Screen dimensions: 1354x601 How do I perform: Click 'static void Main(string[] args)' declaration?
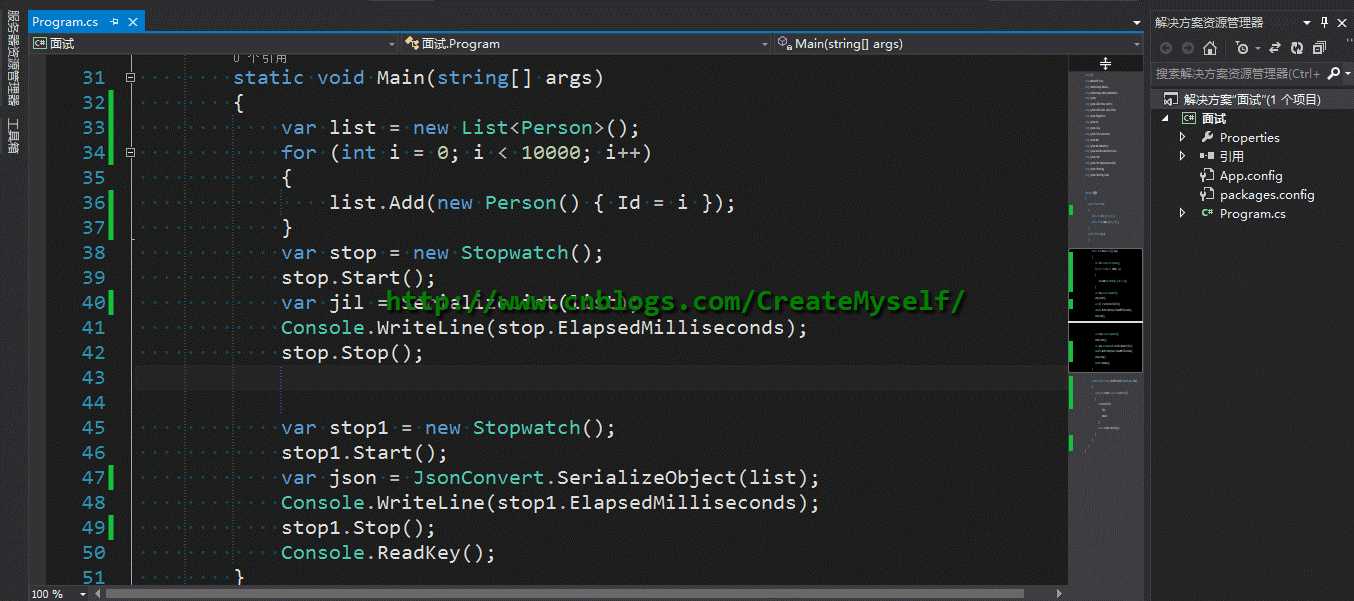(418, 77)
